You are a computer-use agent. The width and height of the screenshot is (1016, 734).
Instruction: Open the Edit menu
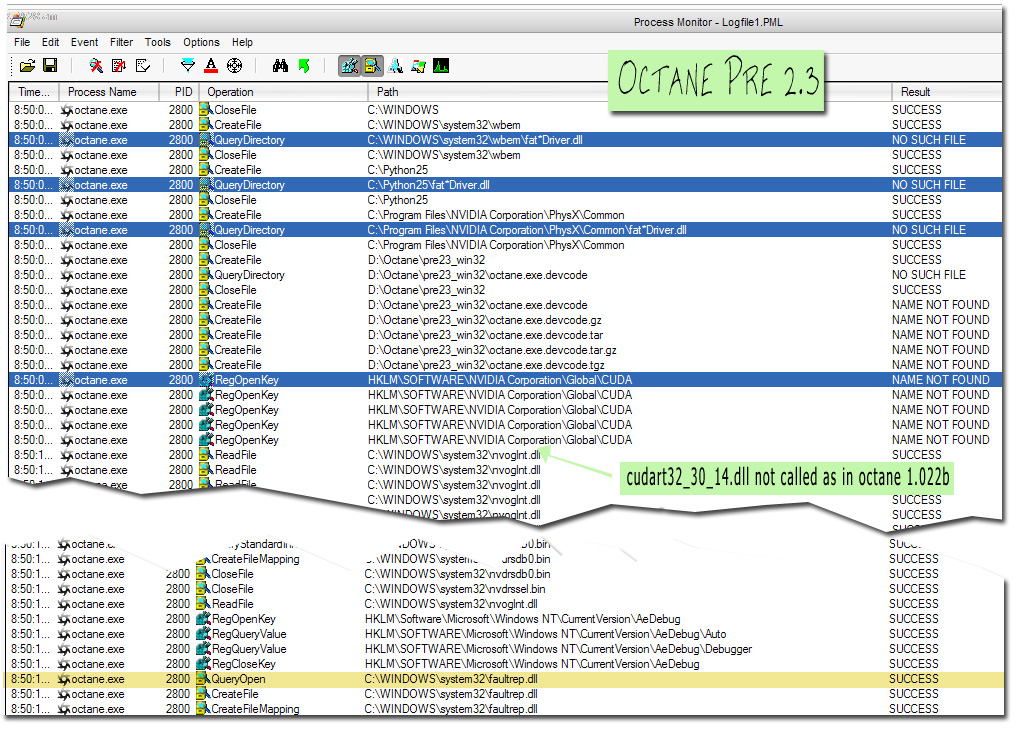pos(51,42)
